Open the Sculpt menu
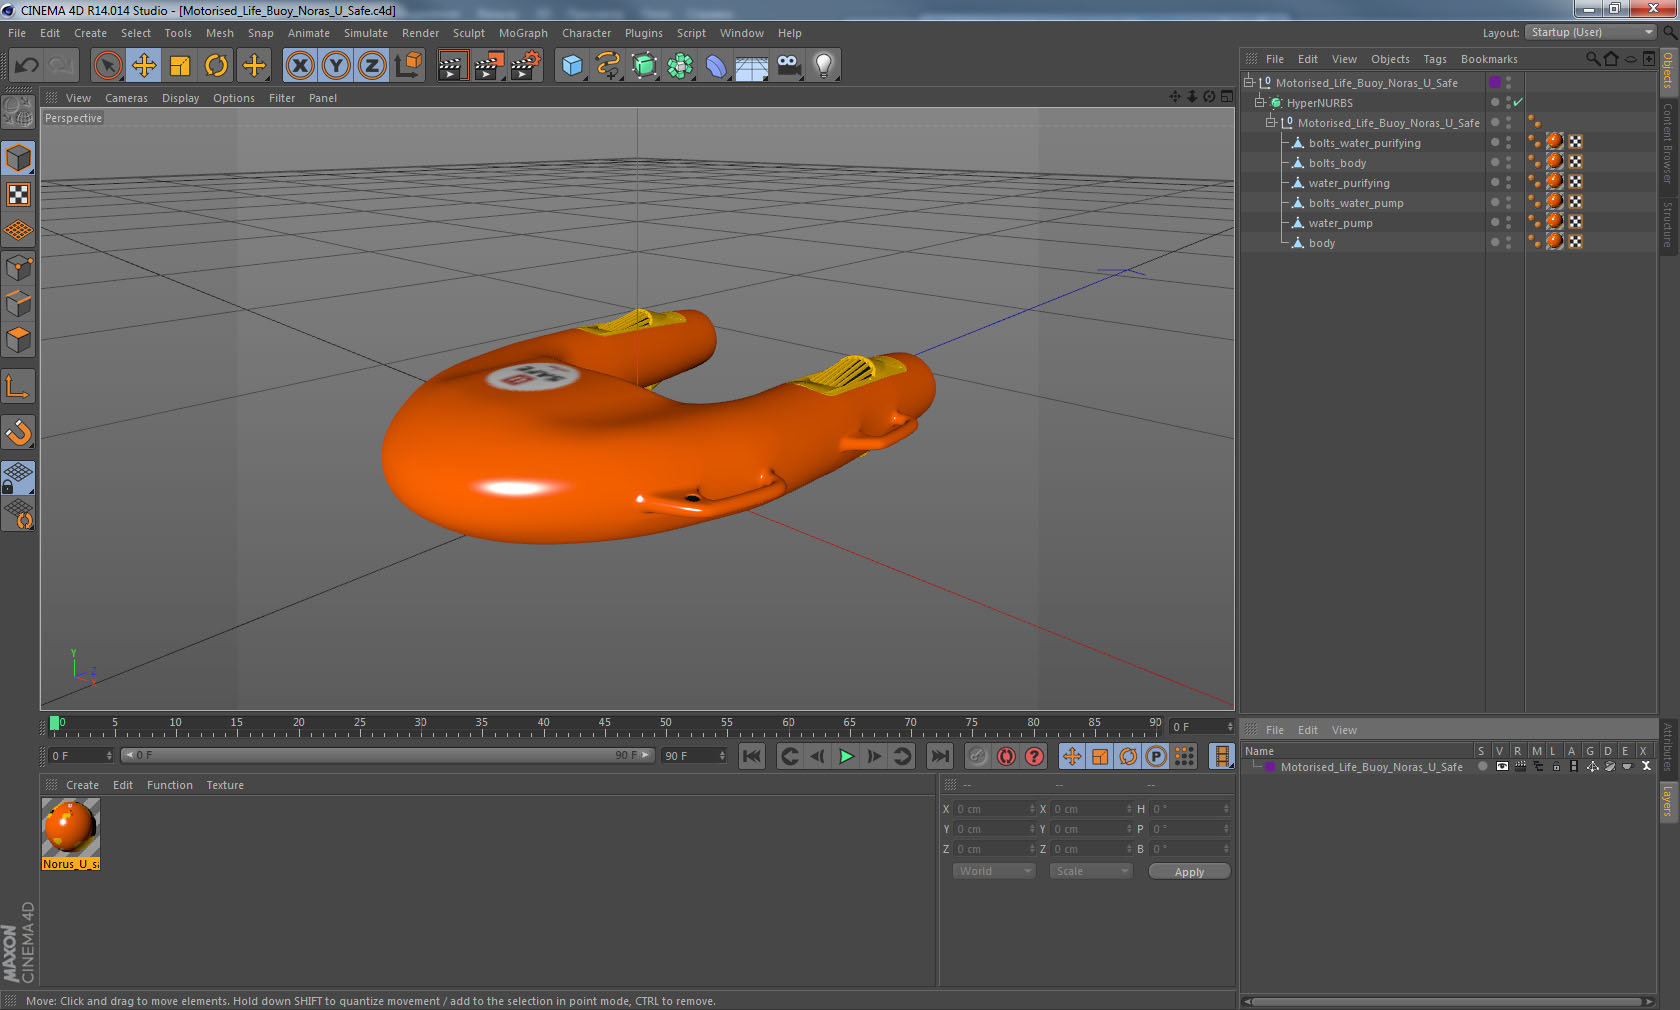This screenshot has height=1010, width=1680. click(468, 33)
